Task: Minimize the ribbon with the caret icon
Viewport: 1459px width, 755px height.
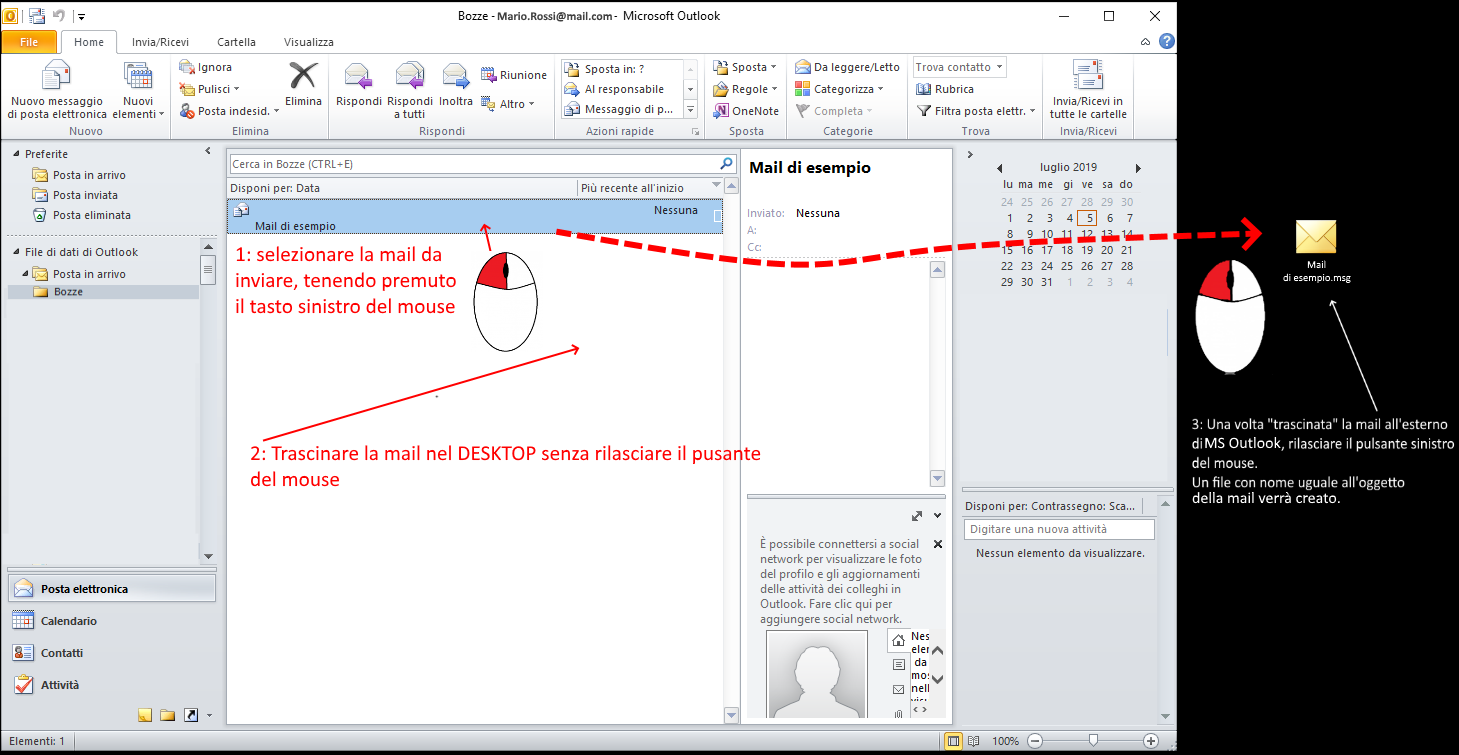Action: 1146,42
